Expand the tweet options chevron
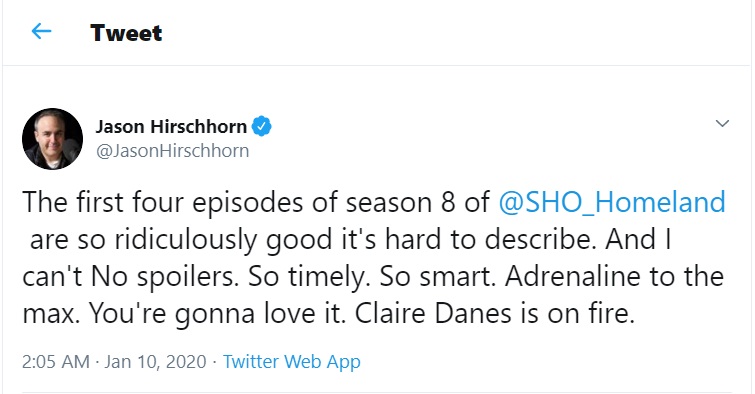Screen dimensions: 755x394 pos(722,123)
